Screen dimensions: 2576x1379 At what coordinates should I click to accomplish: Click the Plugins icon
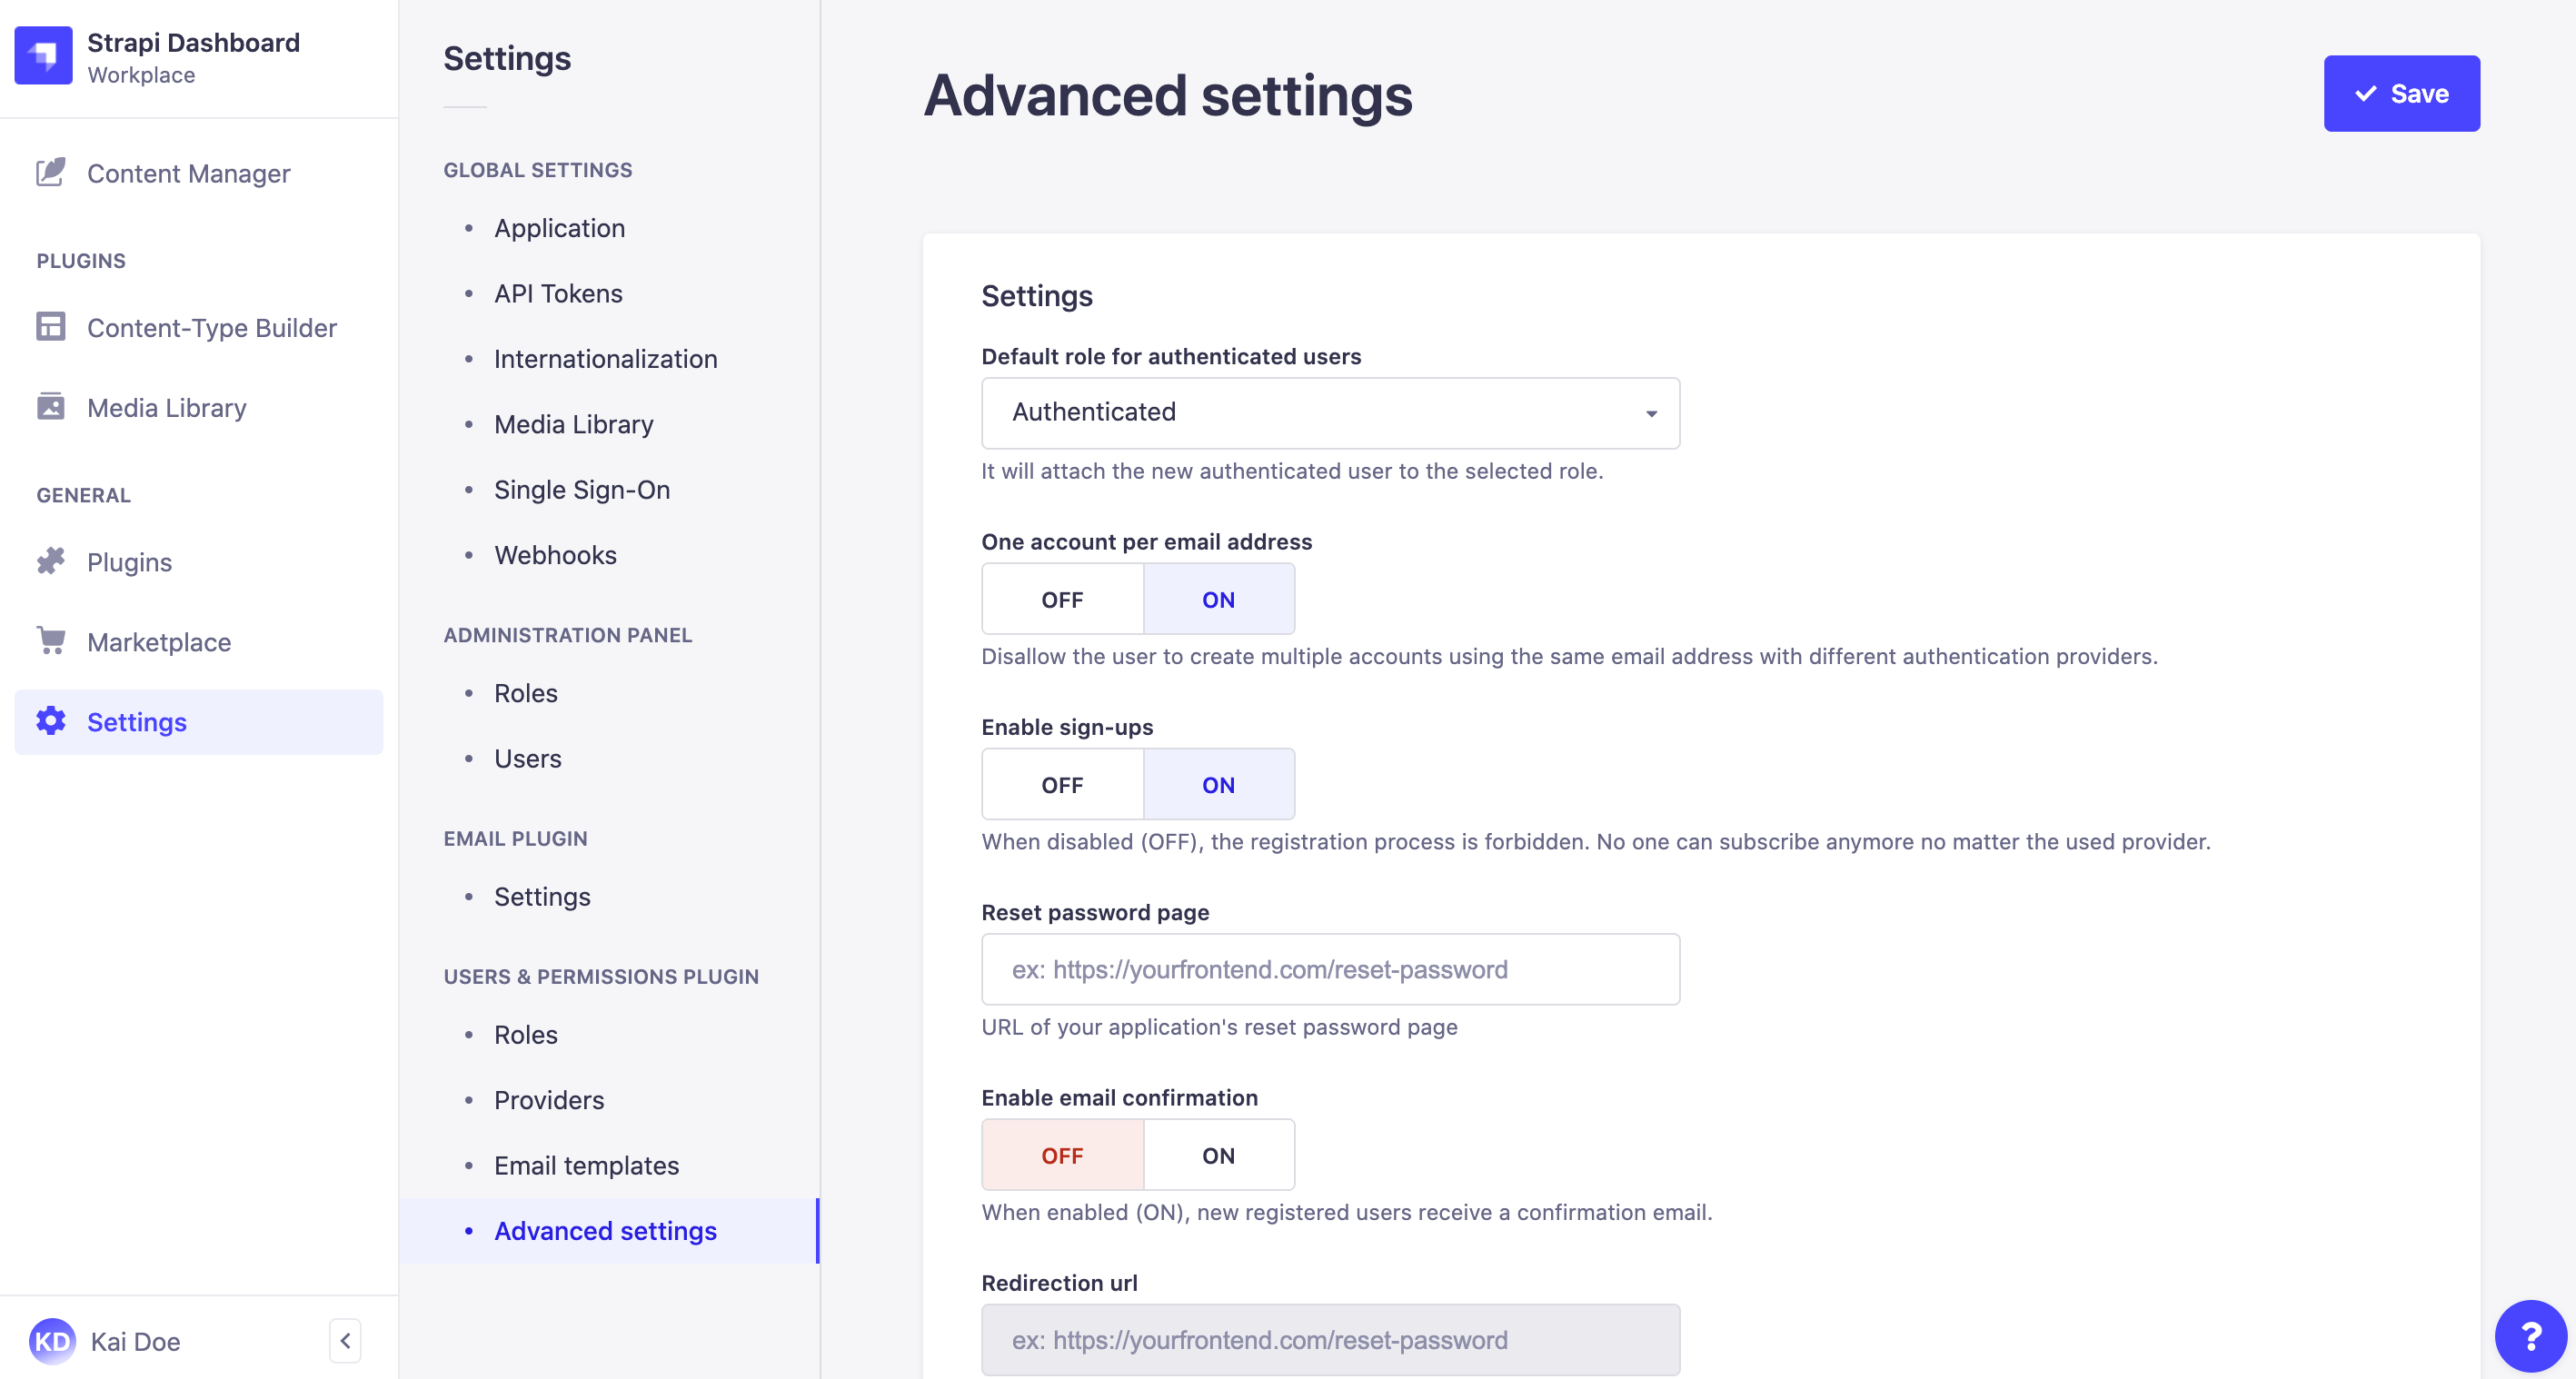51,561
